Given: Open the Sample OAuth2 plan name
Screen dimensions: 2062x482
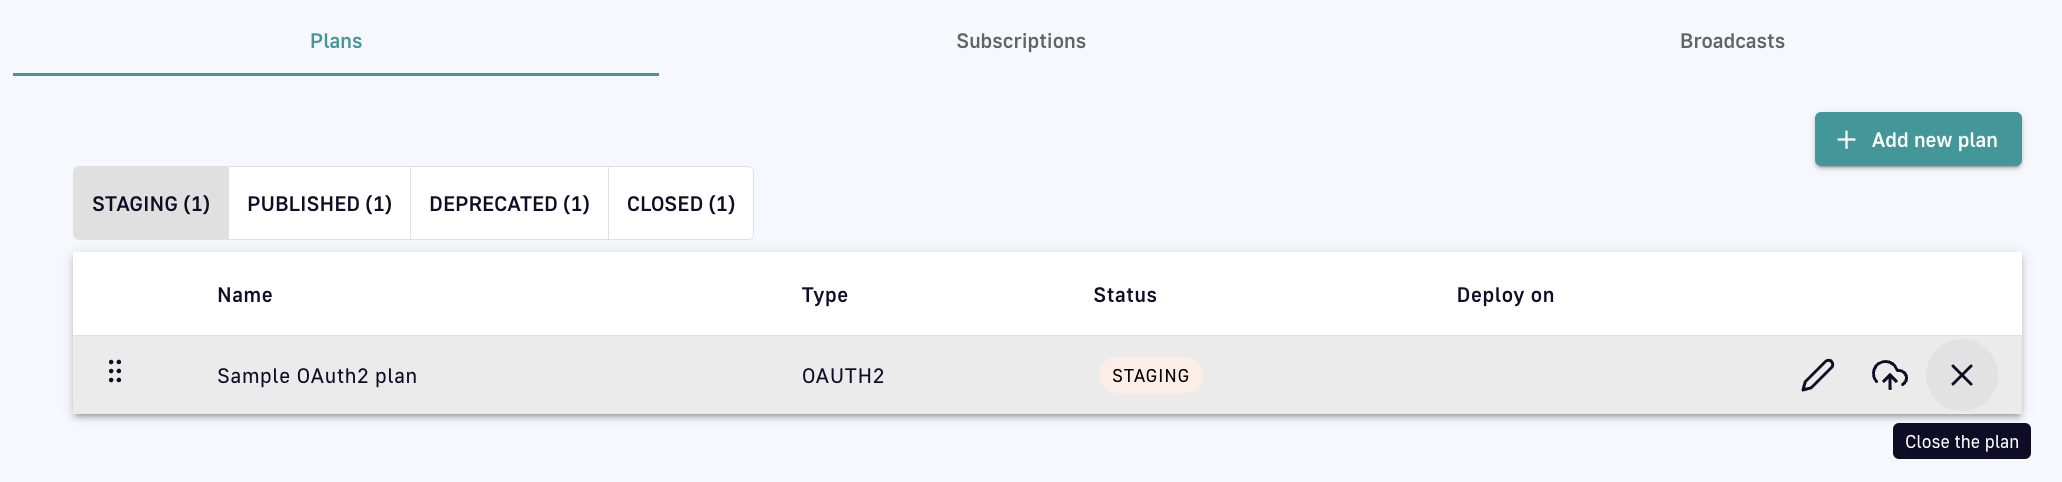Looking at the screenshot, I should coord(317,376).
